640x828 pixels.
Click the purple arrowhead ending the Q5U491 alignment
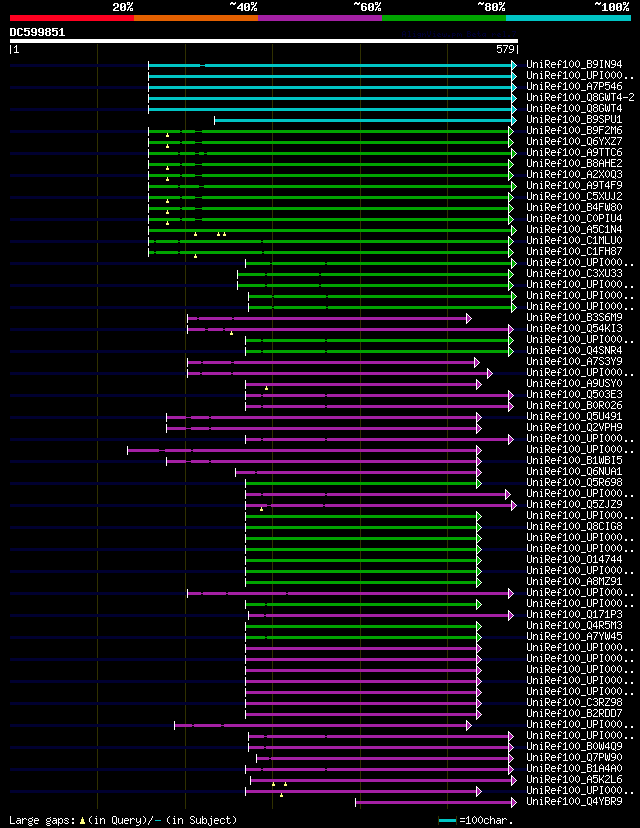pyautogui.click(x=479, y=417)
